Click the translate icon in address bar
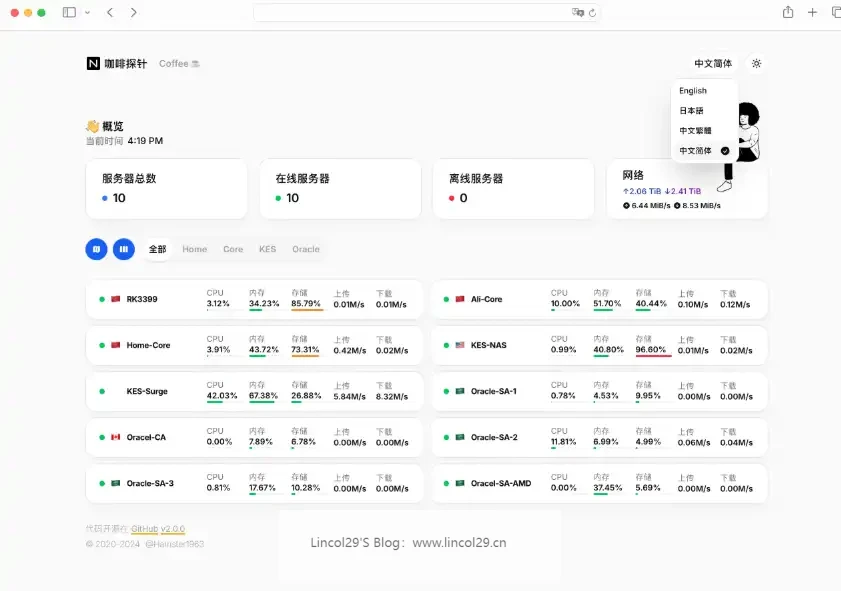 [x=577, y=13]
